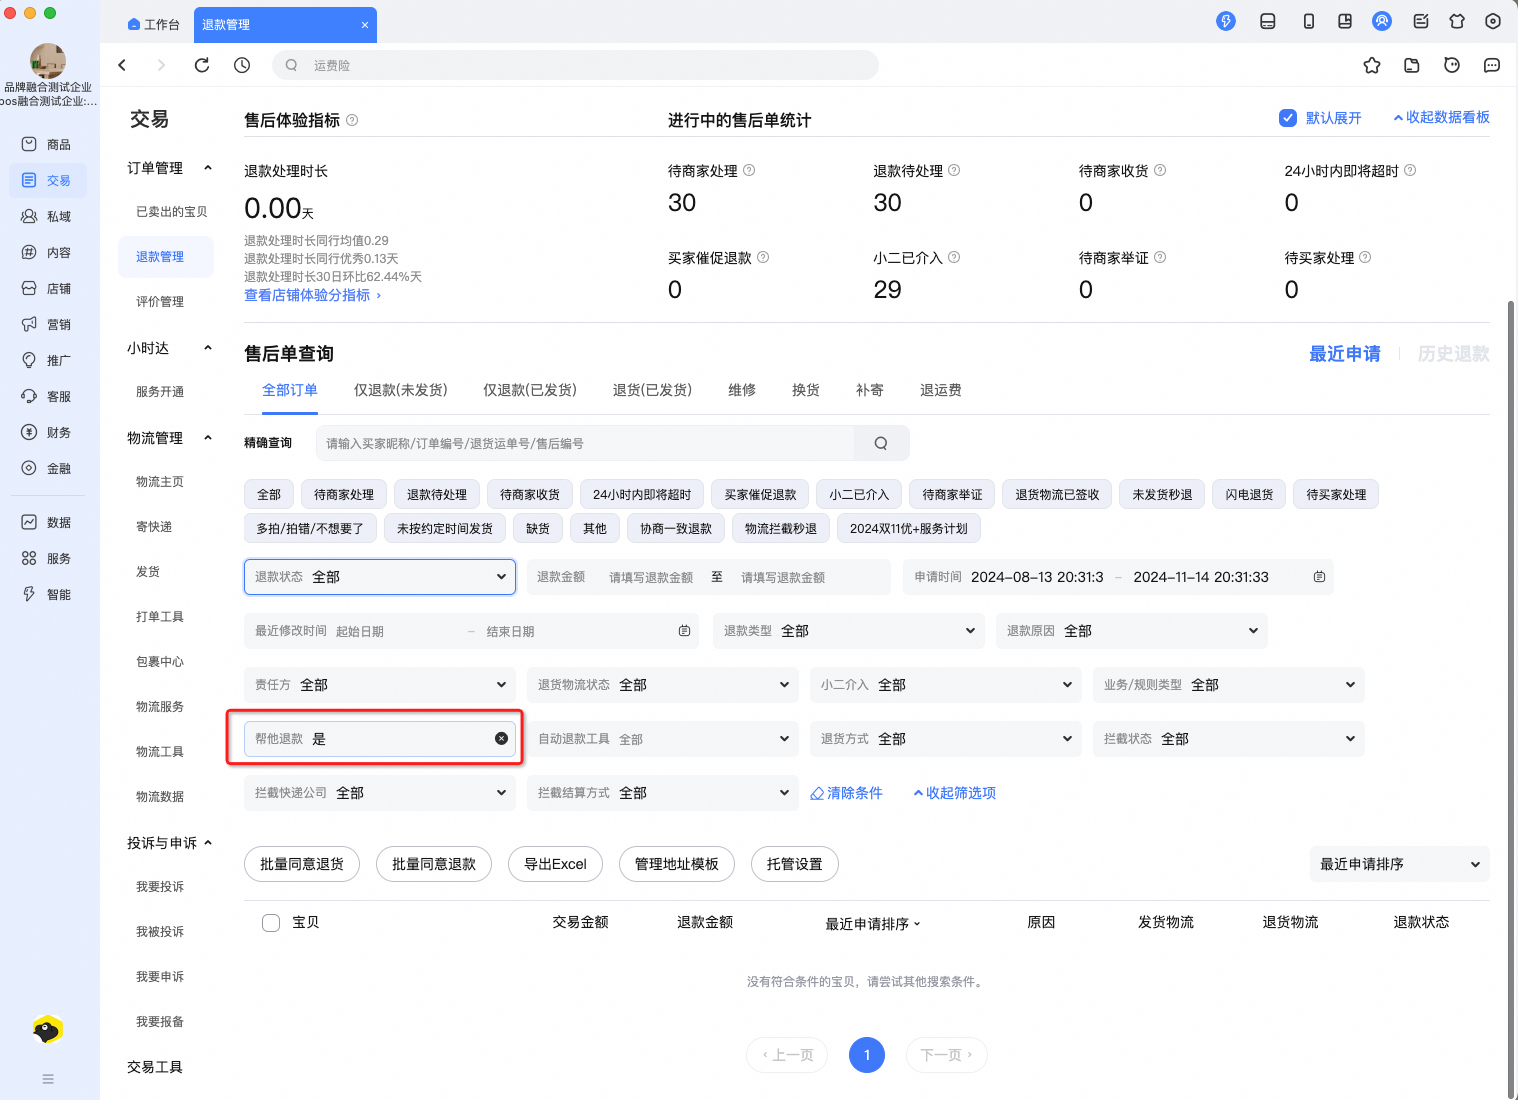The width and height of the screenshot is (1518, 1100).
Task: Check the 宝贝 select-all checkbox
Action: point(270,922)
